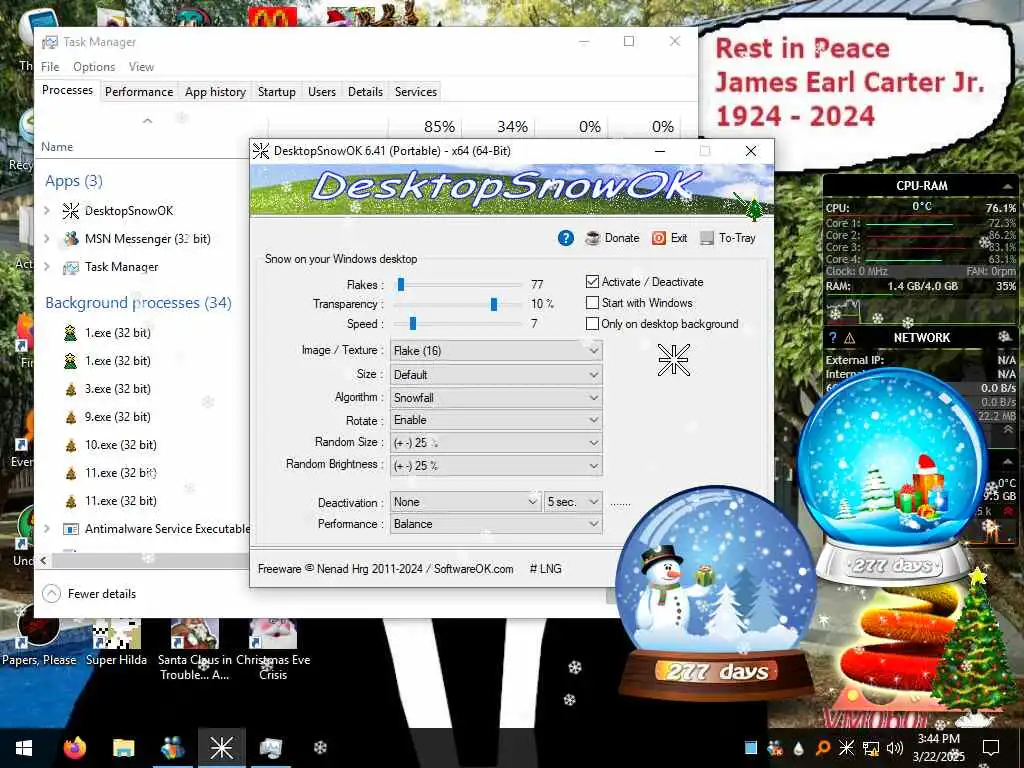Viewport: 1024px width, 768px height.
Task: Click the Task Manager app icon in process list
Action: [x=71, y=267]
